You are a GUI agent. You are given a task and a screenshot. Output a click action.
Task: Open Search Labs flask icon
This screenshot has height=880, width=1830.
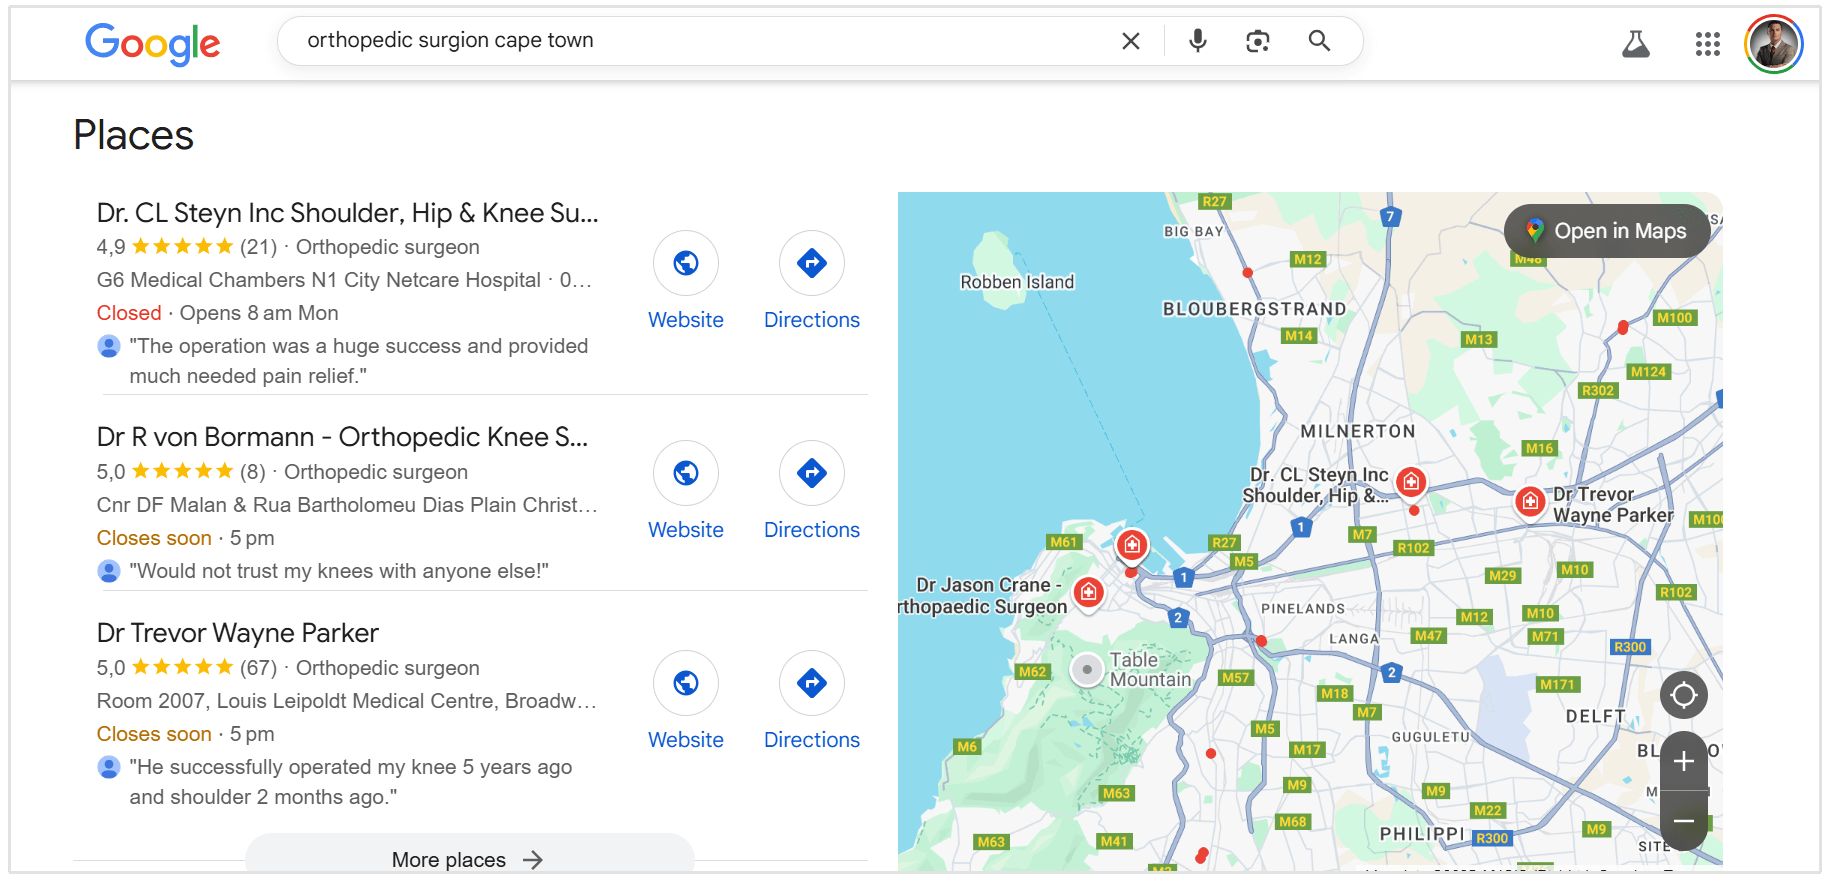point(1635,44)
